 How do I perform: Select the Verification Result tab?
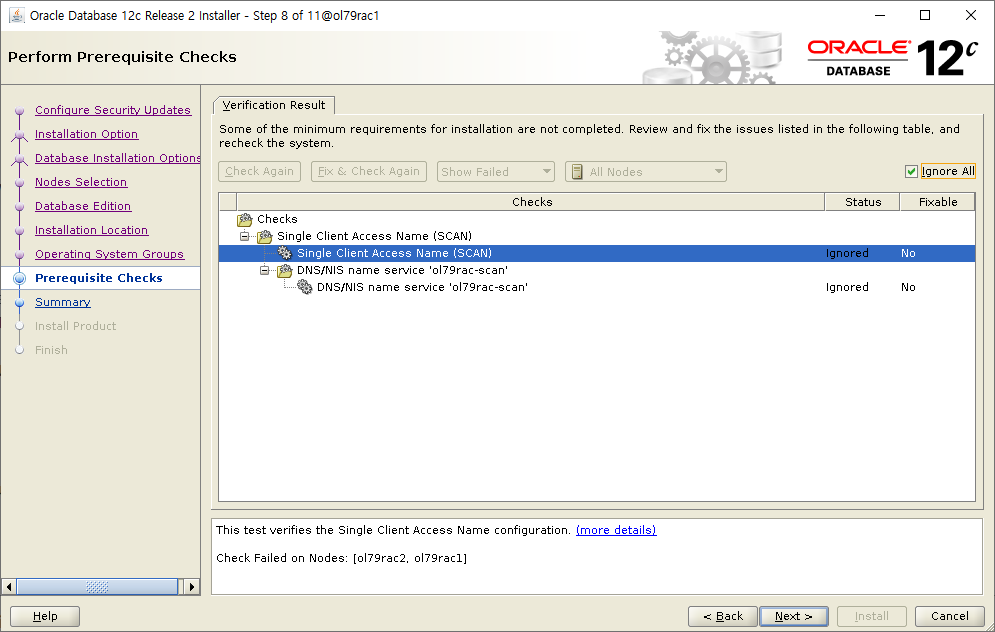tap(273, 105)
